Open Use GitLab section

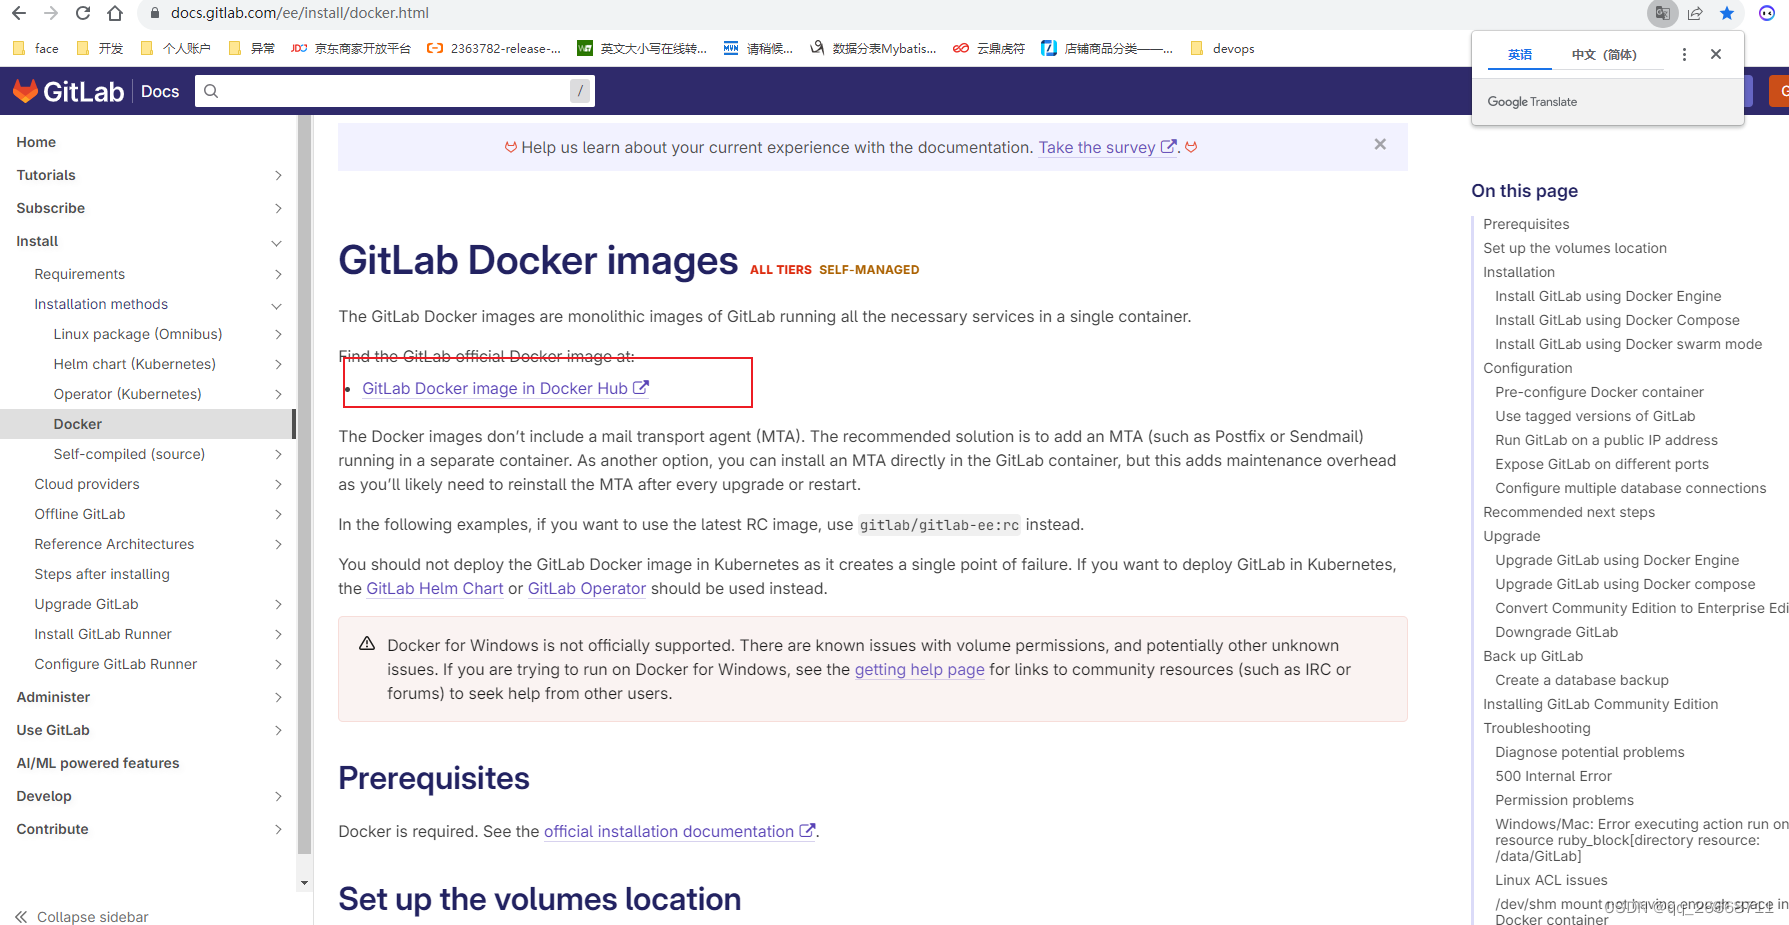[x=53, y=730]
